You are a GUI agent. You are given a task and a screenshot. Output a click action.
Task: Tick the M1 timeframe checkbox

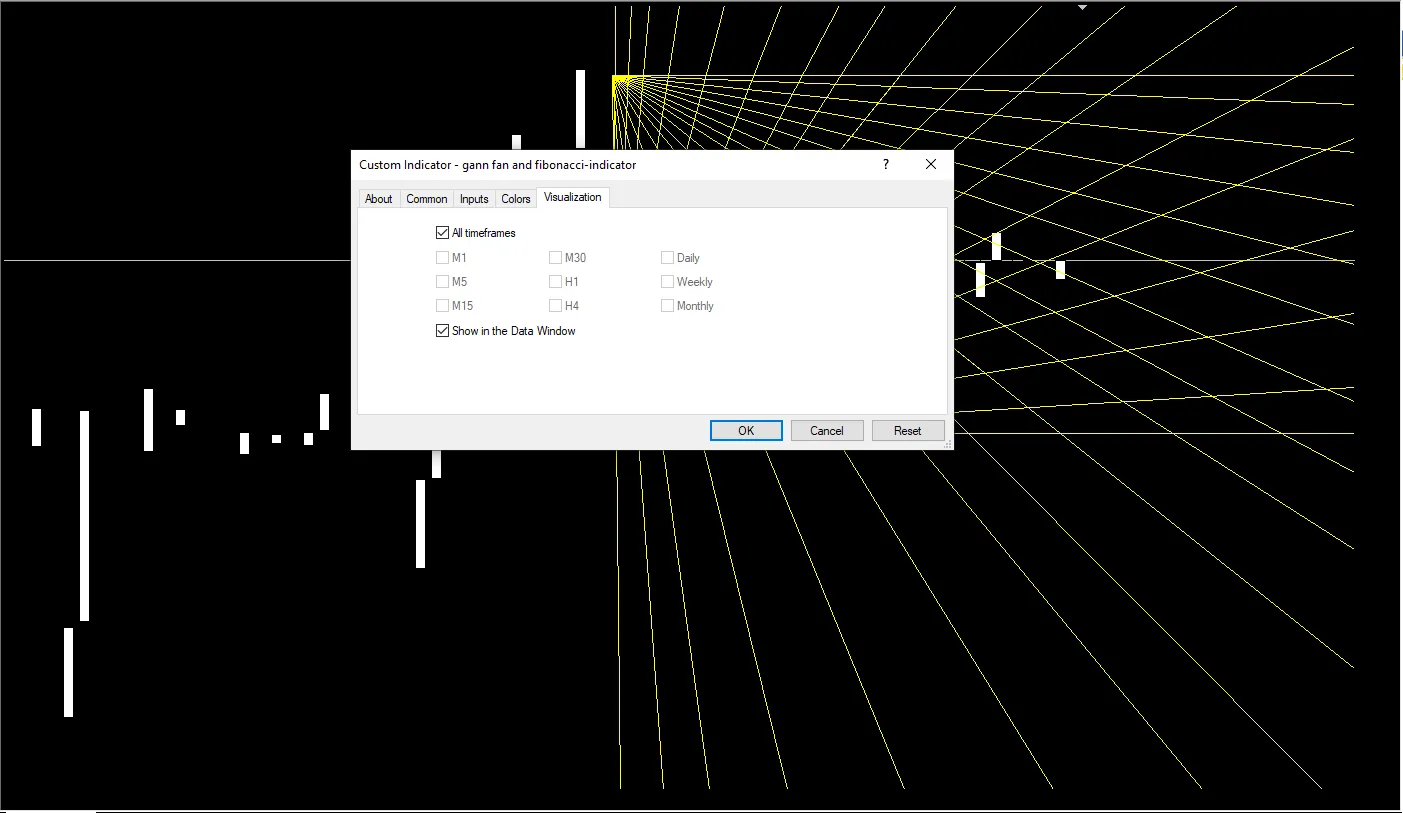pos(443,258)
